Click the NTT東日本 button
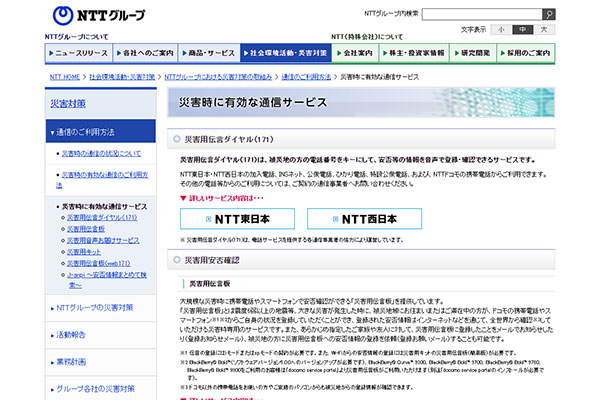600x400 pixels. [x=237, y=219]
